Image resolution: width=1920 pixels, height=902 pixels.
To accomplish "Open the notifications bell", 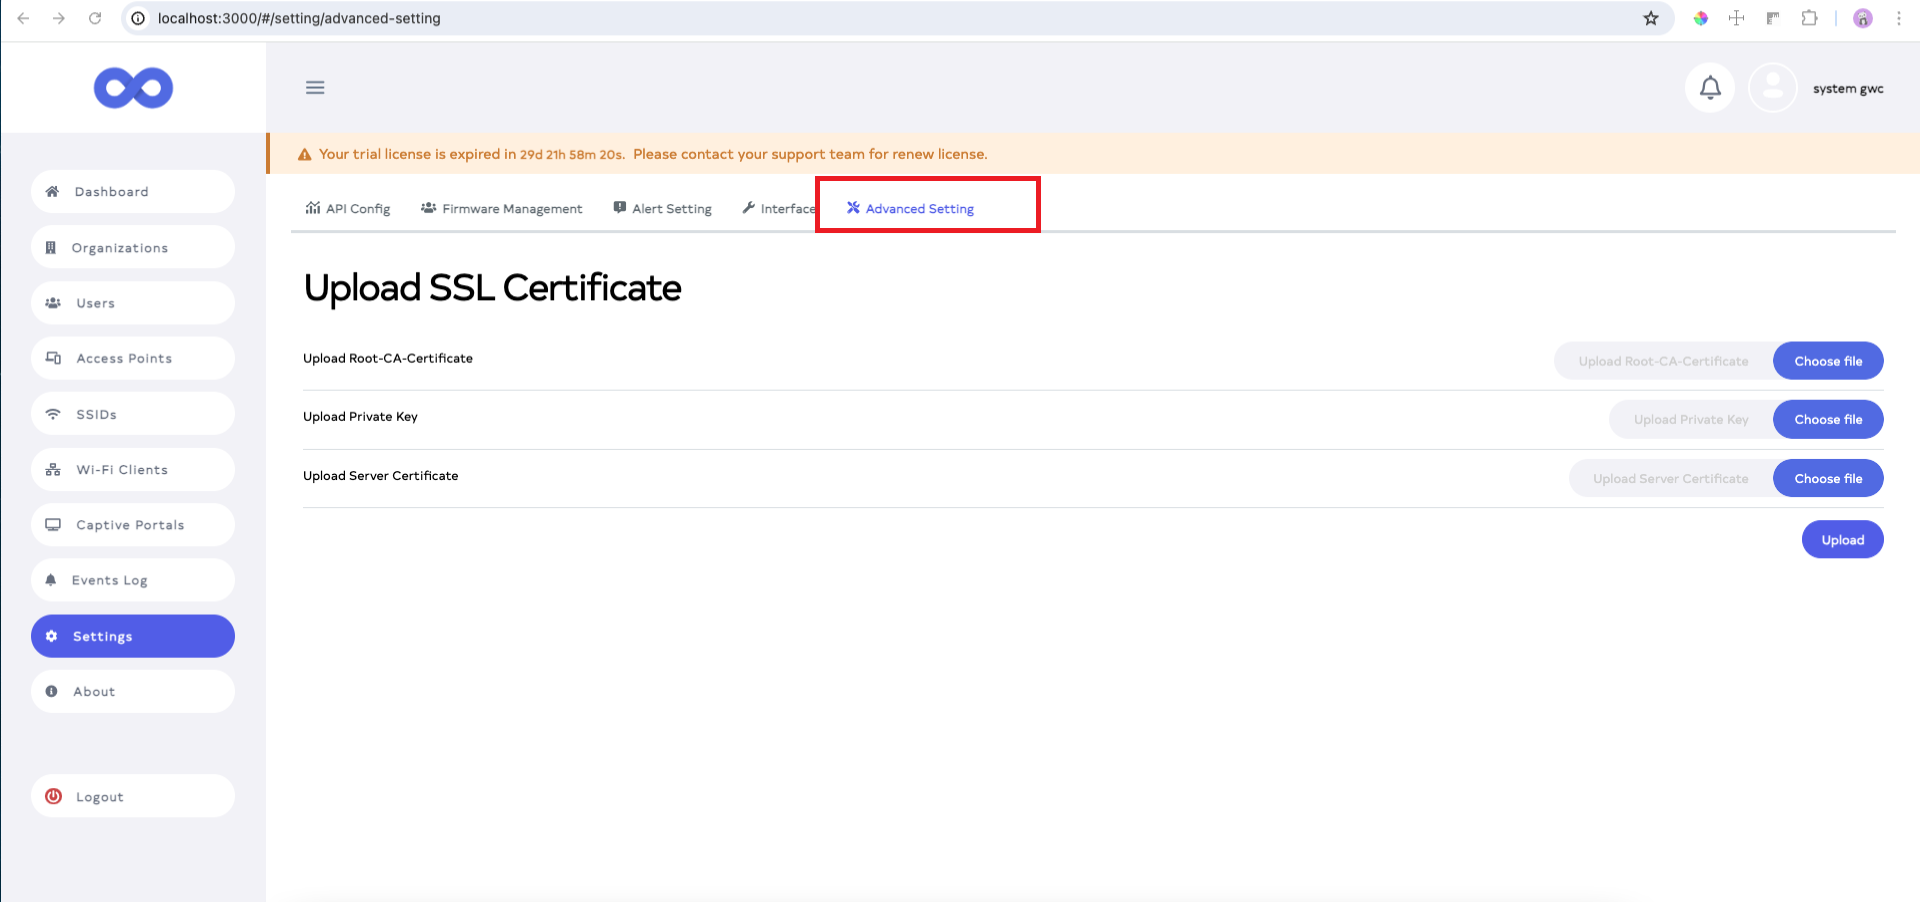I will pos(1710,88).
